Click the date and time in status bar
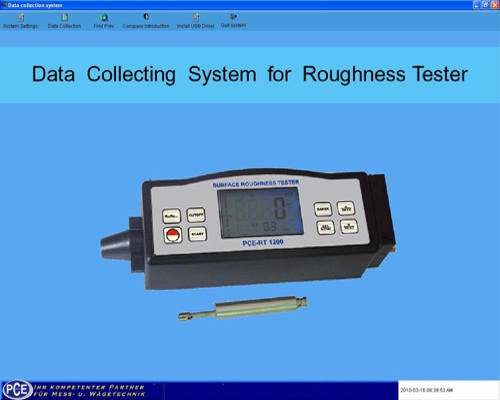 point(426,390)
